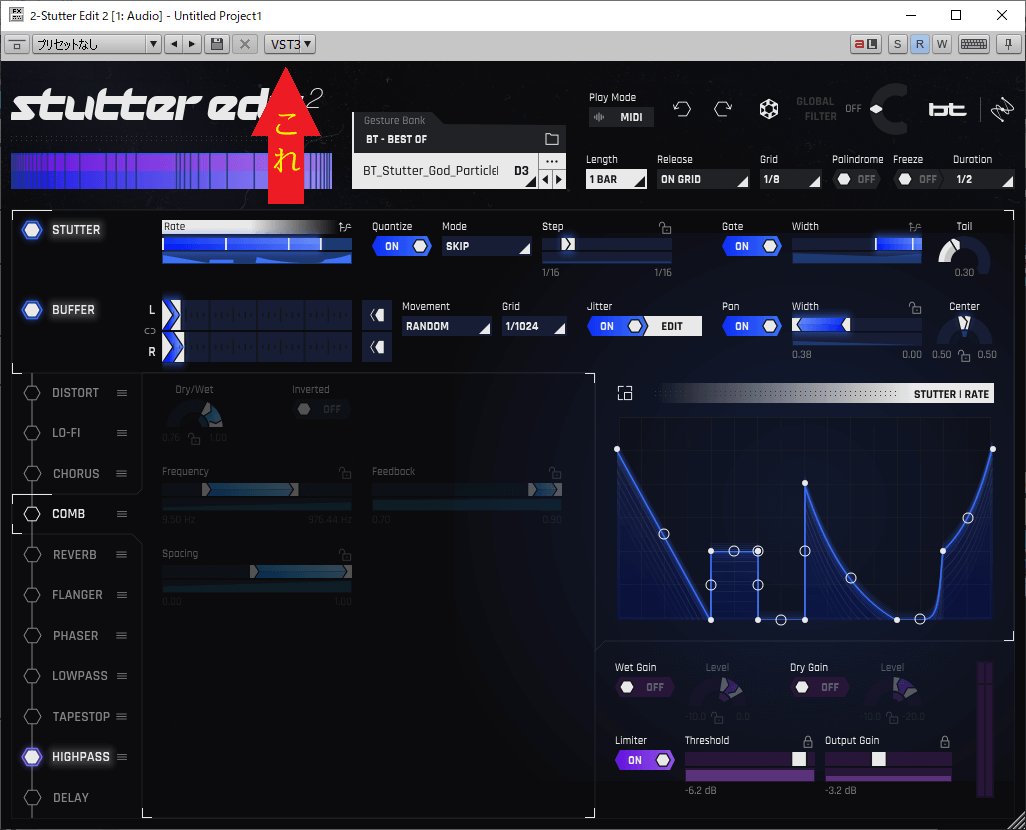
Task: Select the DELAY effect module
Action: (71, 797)
